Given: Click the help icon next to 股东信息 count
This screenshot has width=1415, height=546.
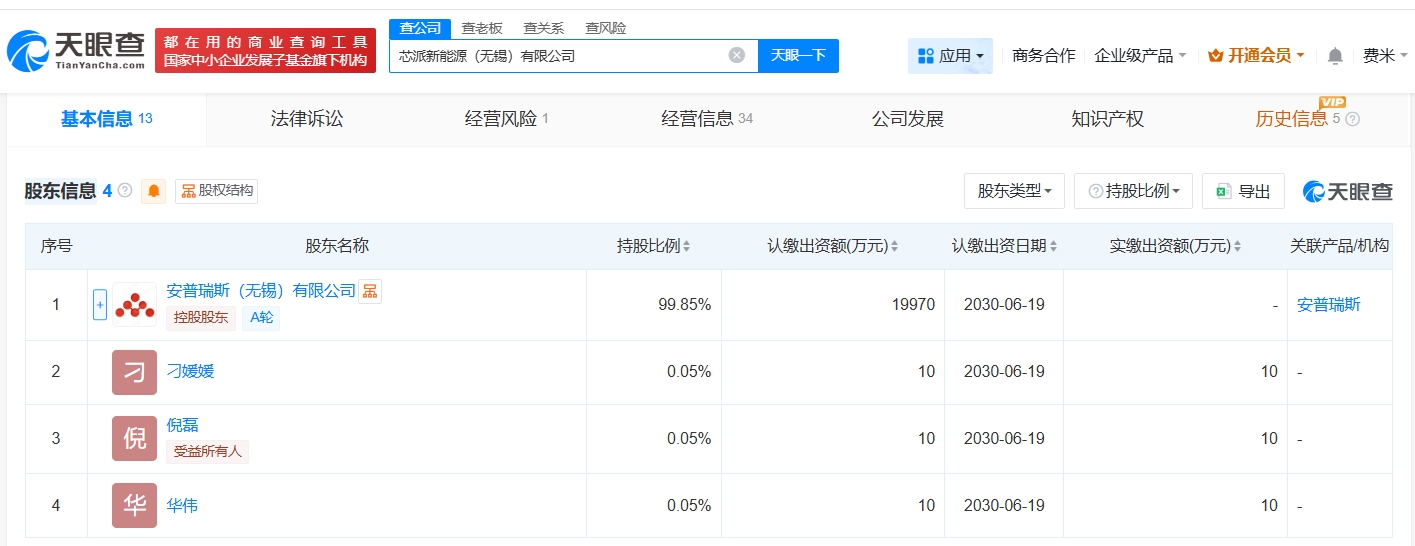Looking at the screenshot, I should pos(125,190).
